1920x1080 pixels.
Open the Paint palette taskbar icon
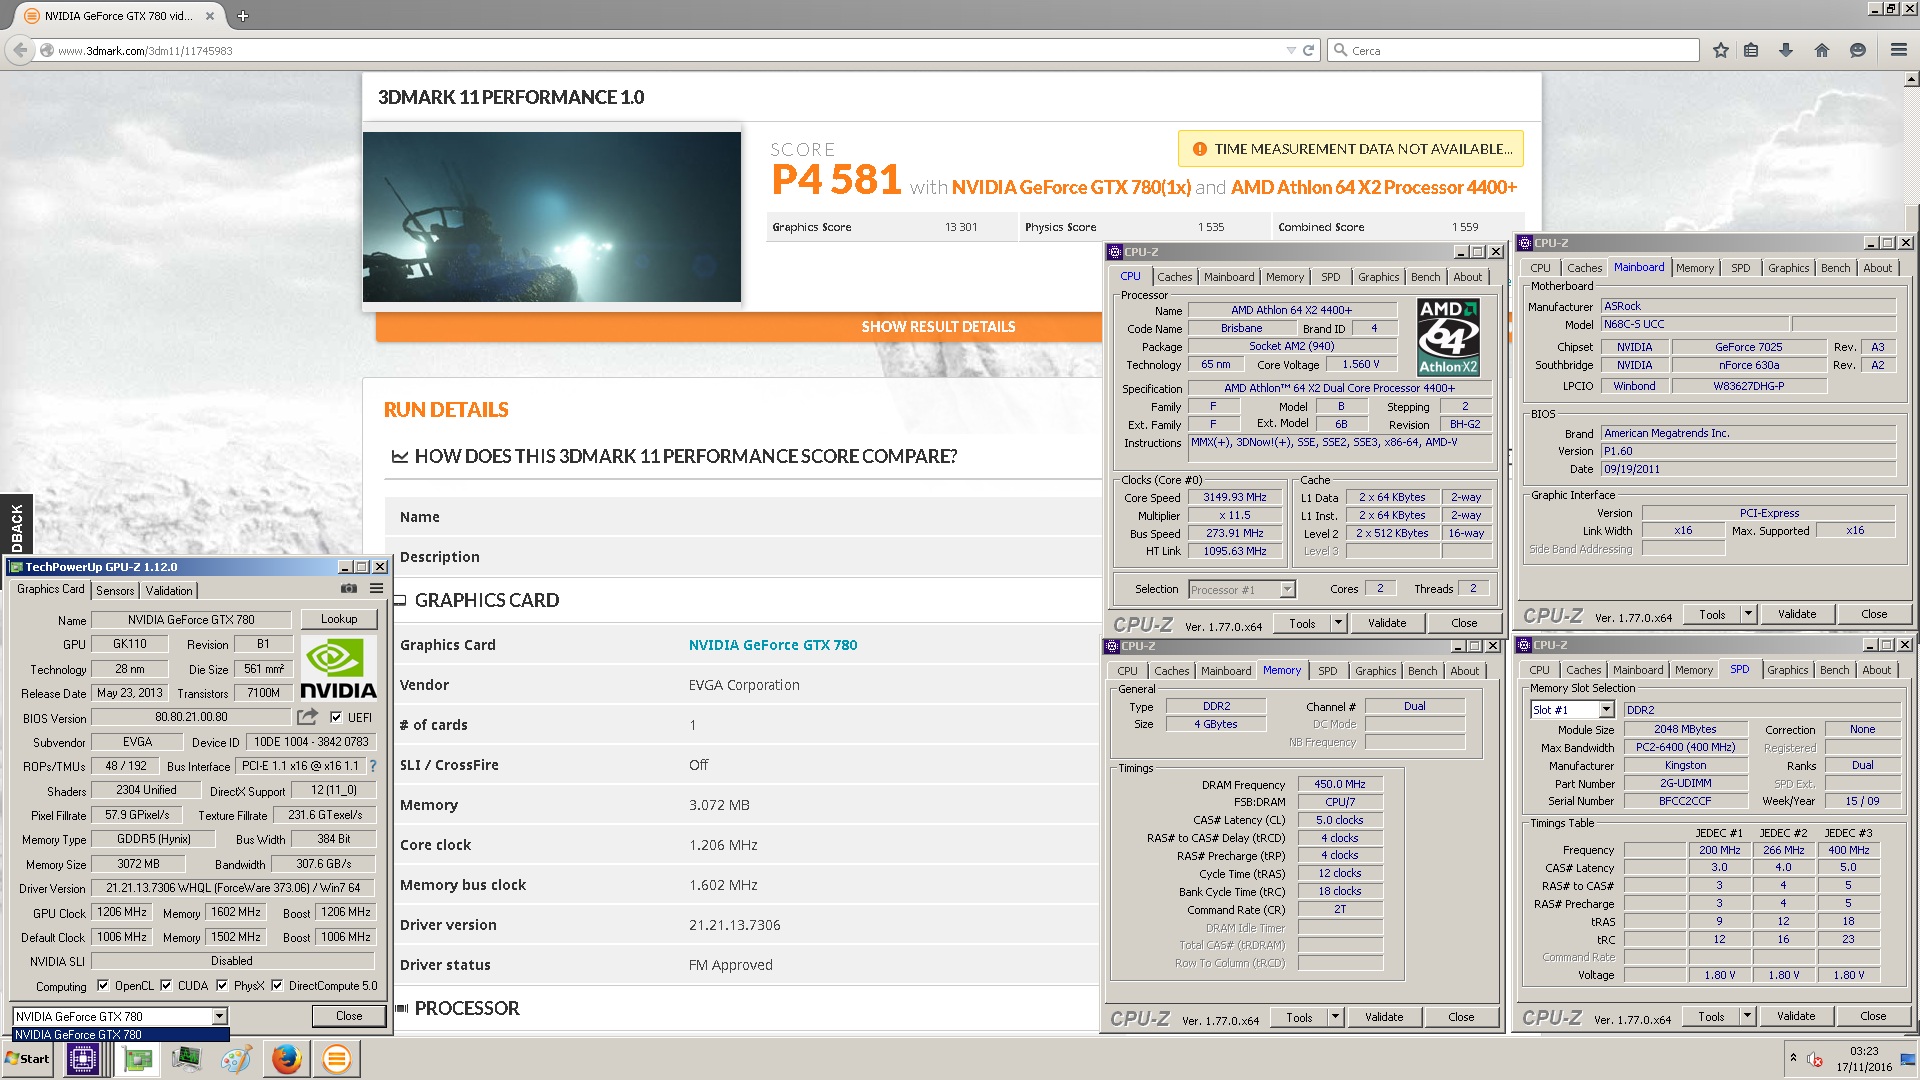pyautogui.click(x=236, y=1059)
